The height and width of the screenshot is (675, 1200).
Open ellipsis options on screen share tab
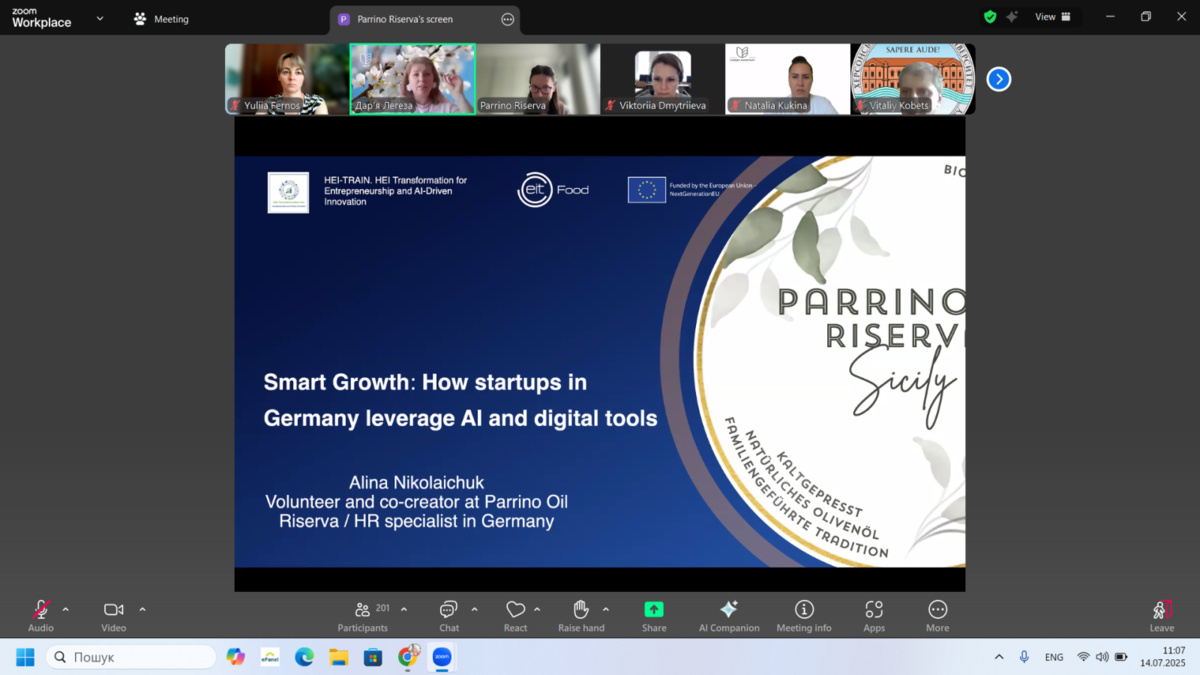coord(507,19)
